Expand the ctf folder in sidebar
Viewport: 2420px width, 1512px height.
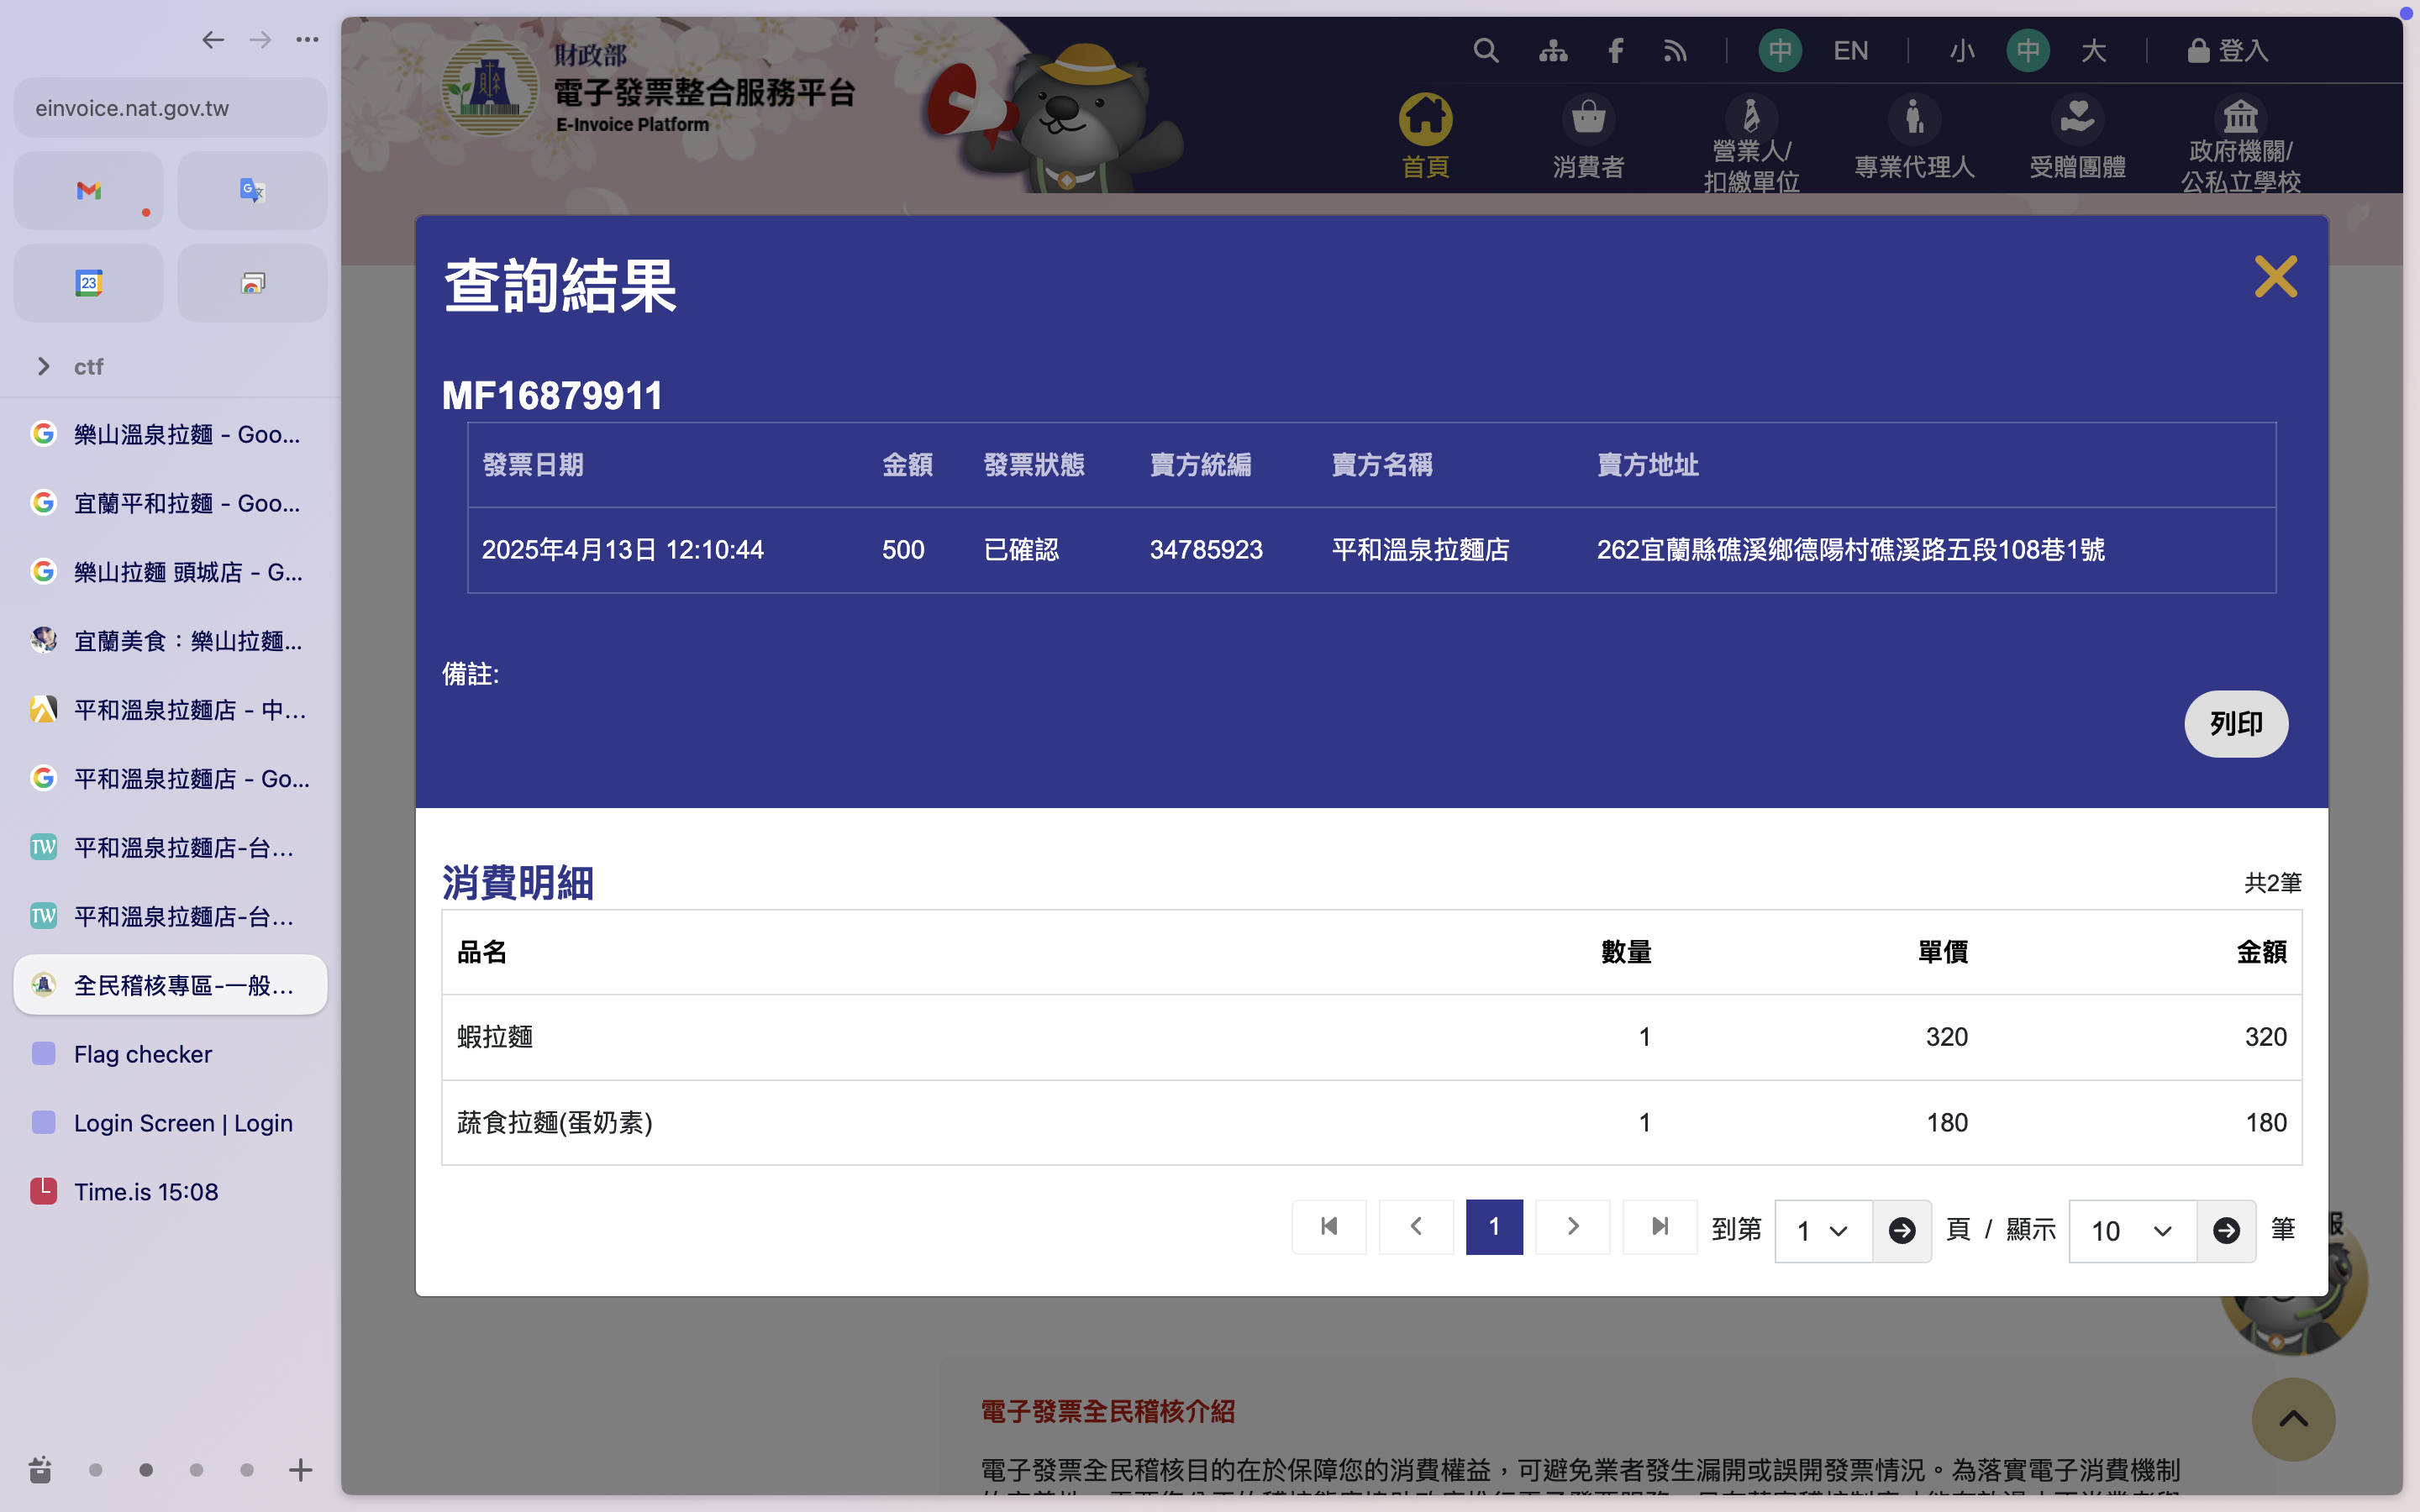[x=44, y=366]
